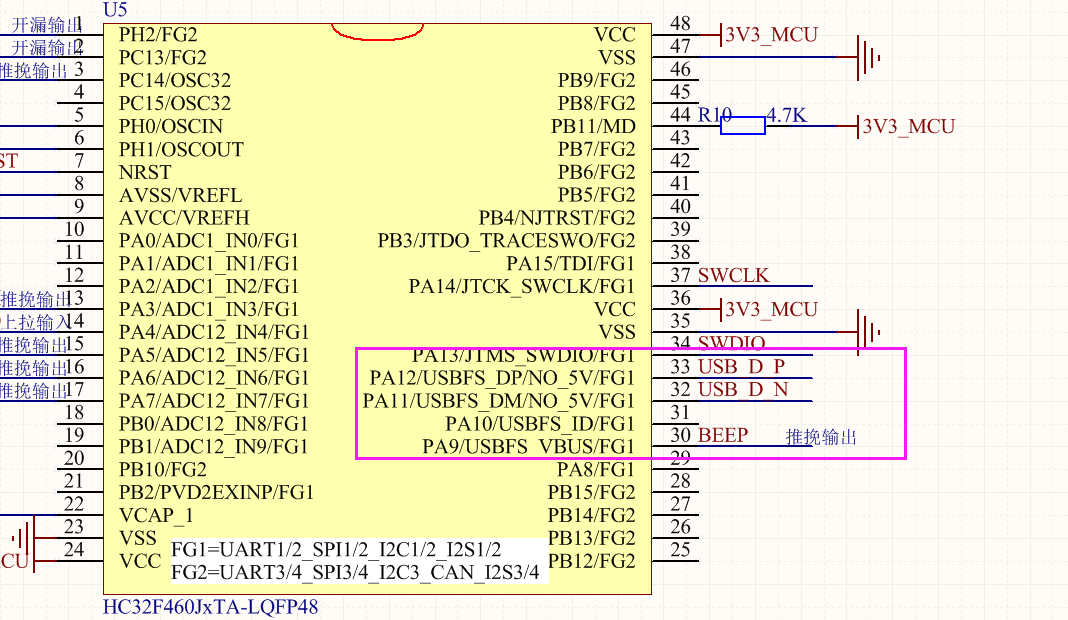Click pin name PA11/USBFS_DM/NO_5V/FG1

click(499, 401)
